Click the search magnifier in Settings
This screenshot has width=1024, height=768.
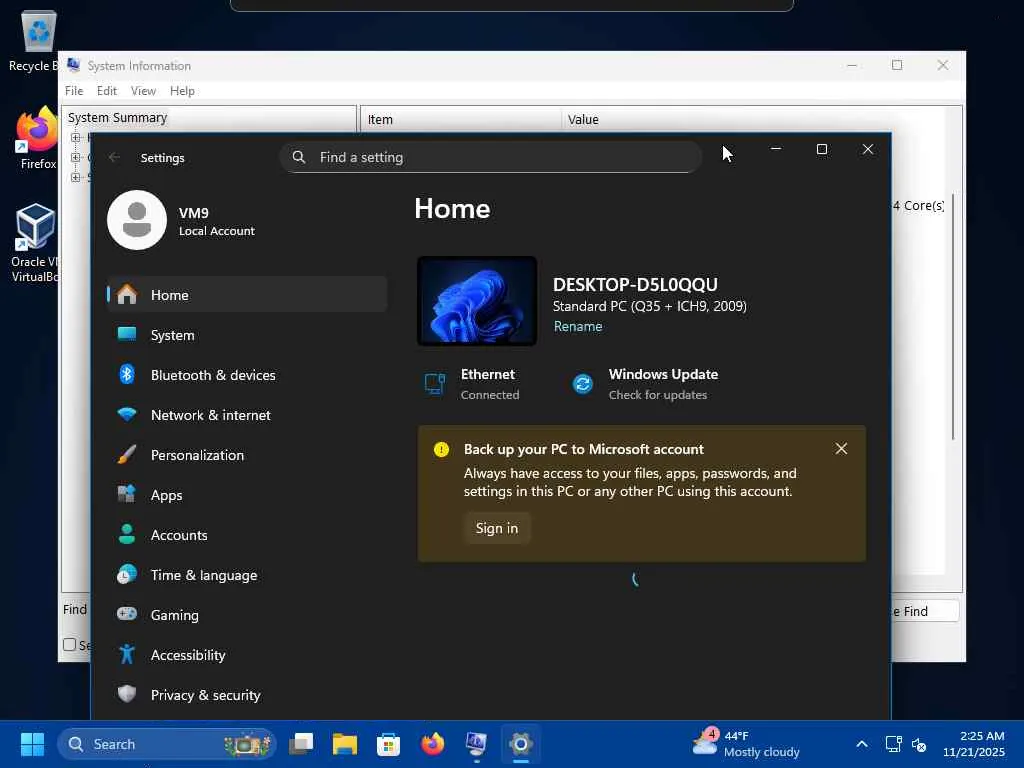pos(298,157)
